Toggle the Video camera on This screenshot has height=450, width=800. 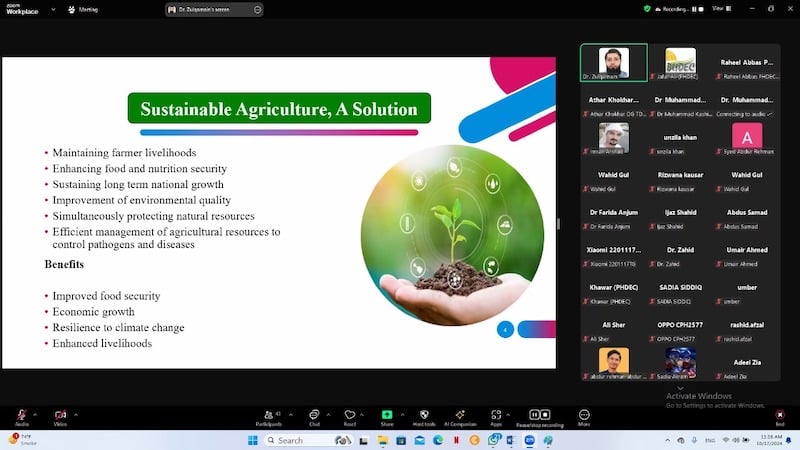click(60, 414)
